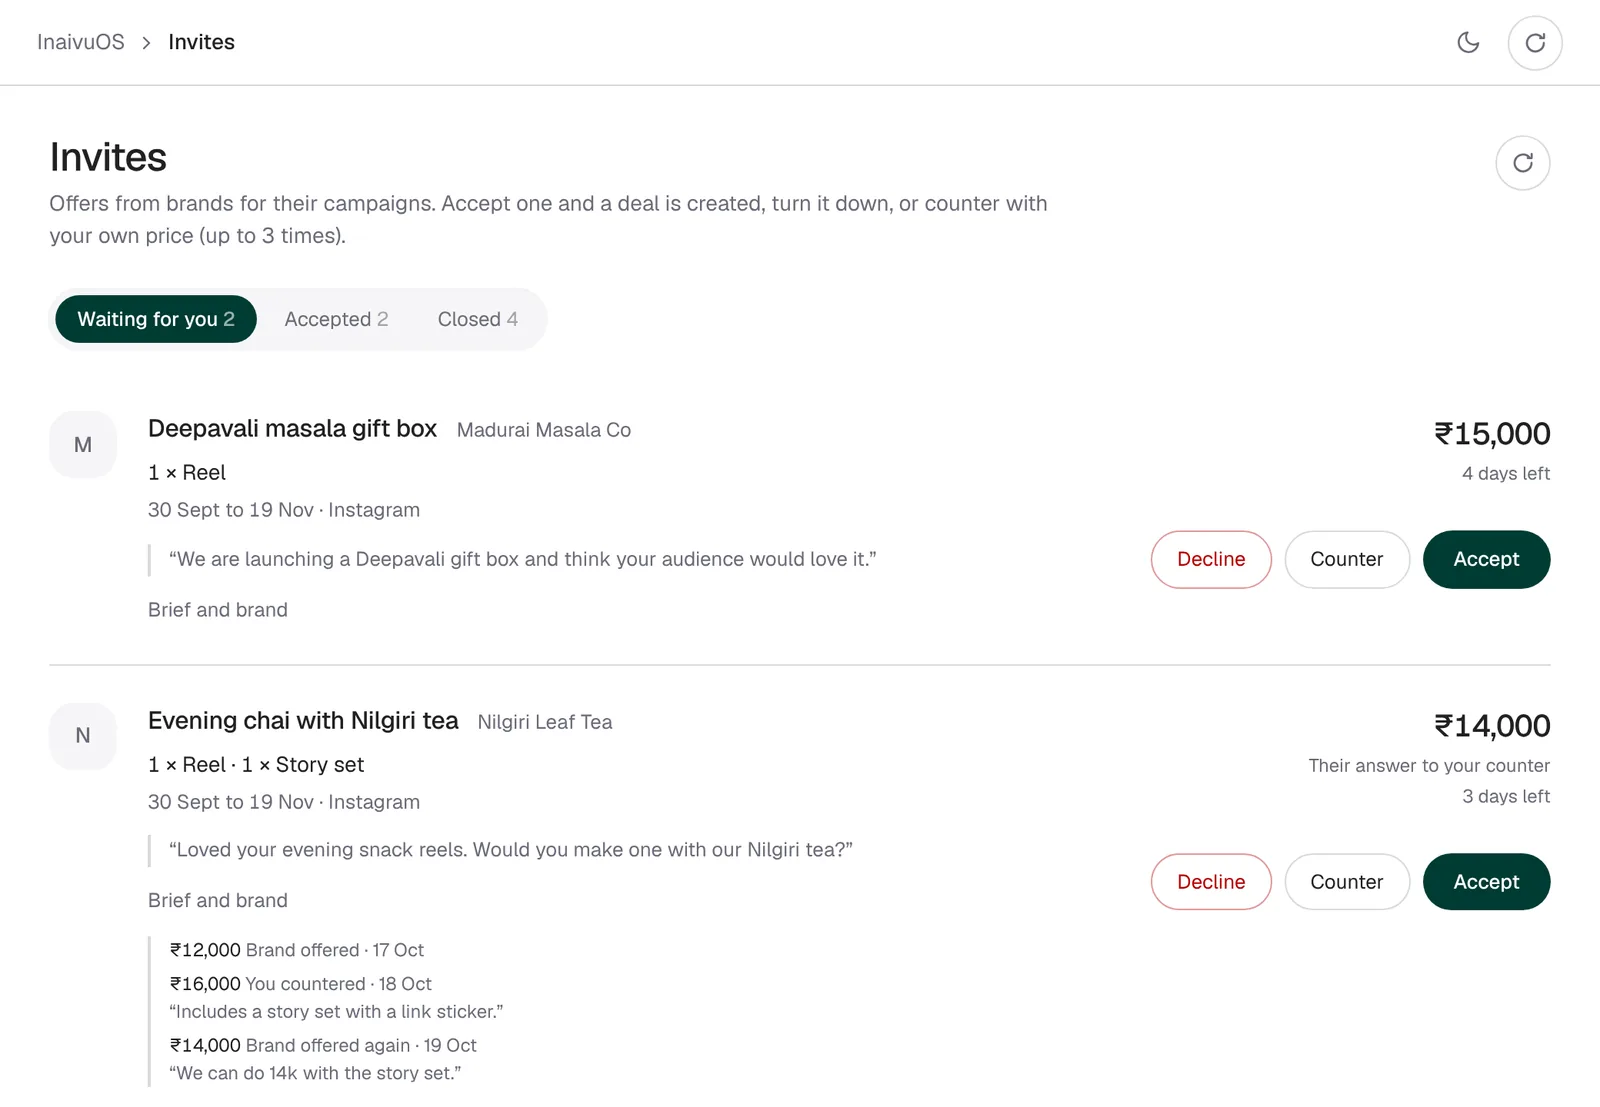
Task: Click the Nilgiri Leaf Tea 'N' avatar
Action: pos(83,736)
